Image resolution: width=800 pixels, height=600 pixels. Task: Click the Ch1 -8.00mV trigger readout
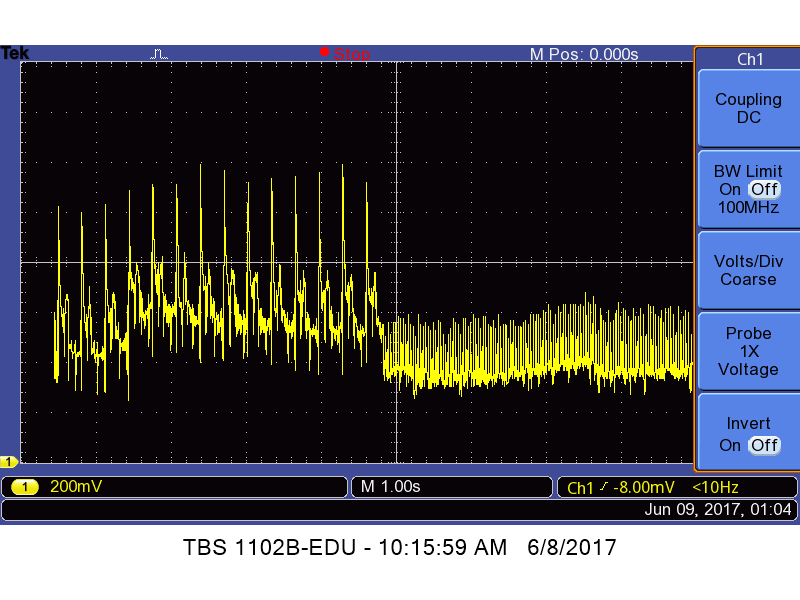tap(620, 487)
